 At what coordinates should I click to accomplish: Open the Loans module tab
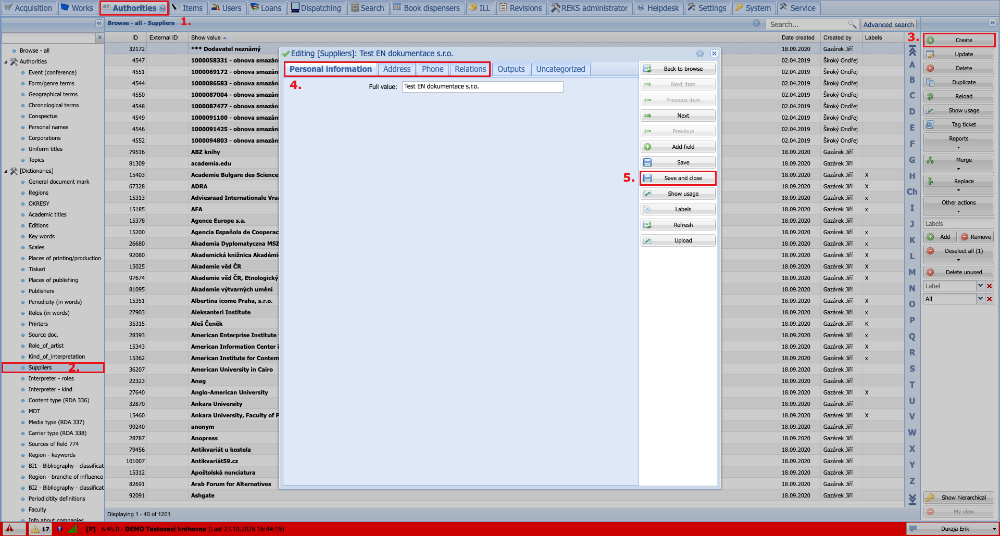pos(265,8)
